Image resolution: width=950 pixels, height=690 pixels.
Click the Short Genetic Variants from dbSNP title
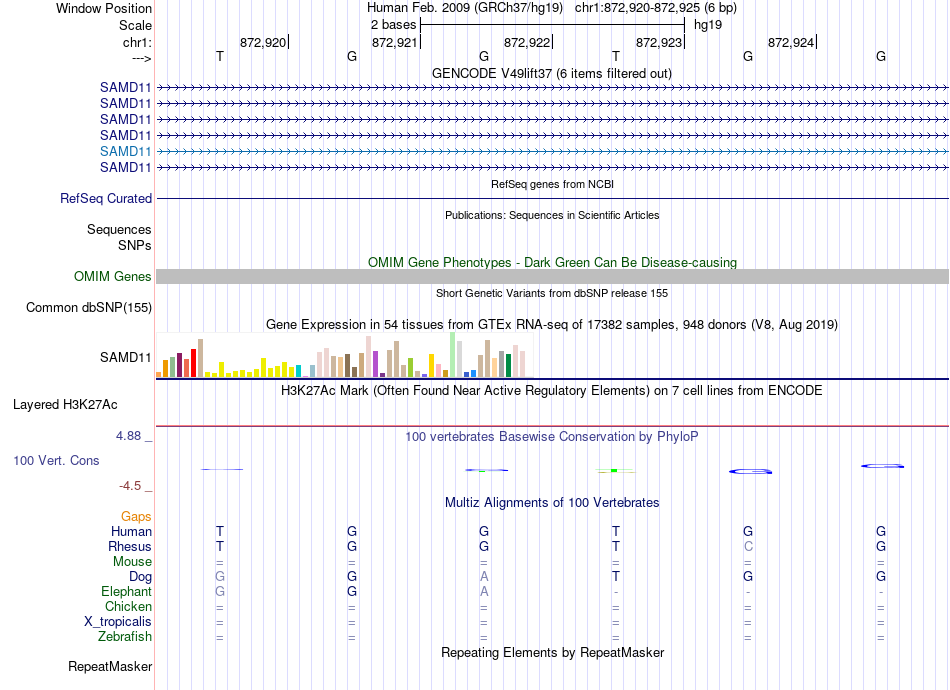[x=552, y=293]
